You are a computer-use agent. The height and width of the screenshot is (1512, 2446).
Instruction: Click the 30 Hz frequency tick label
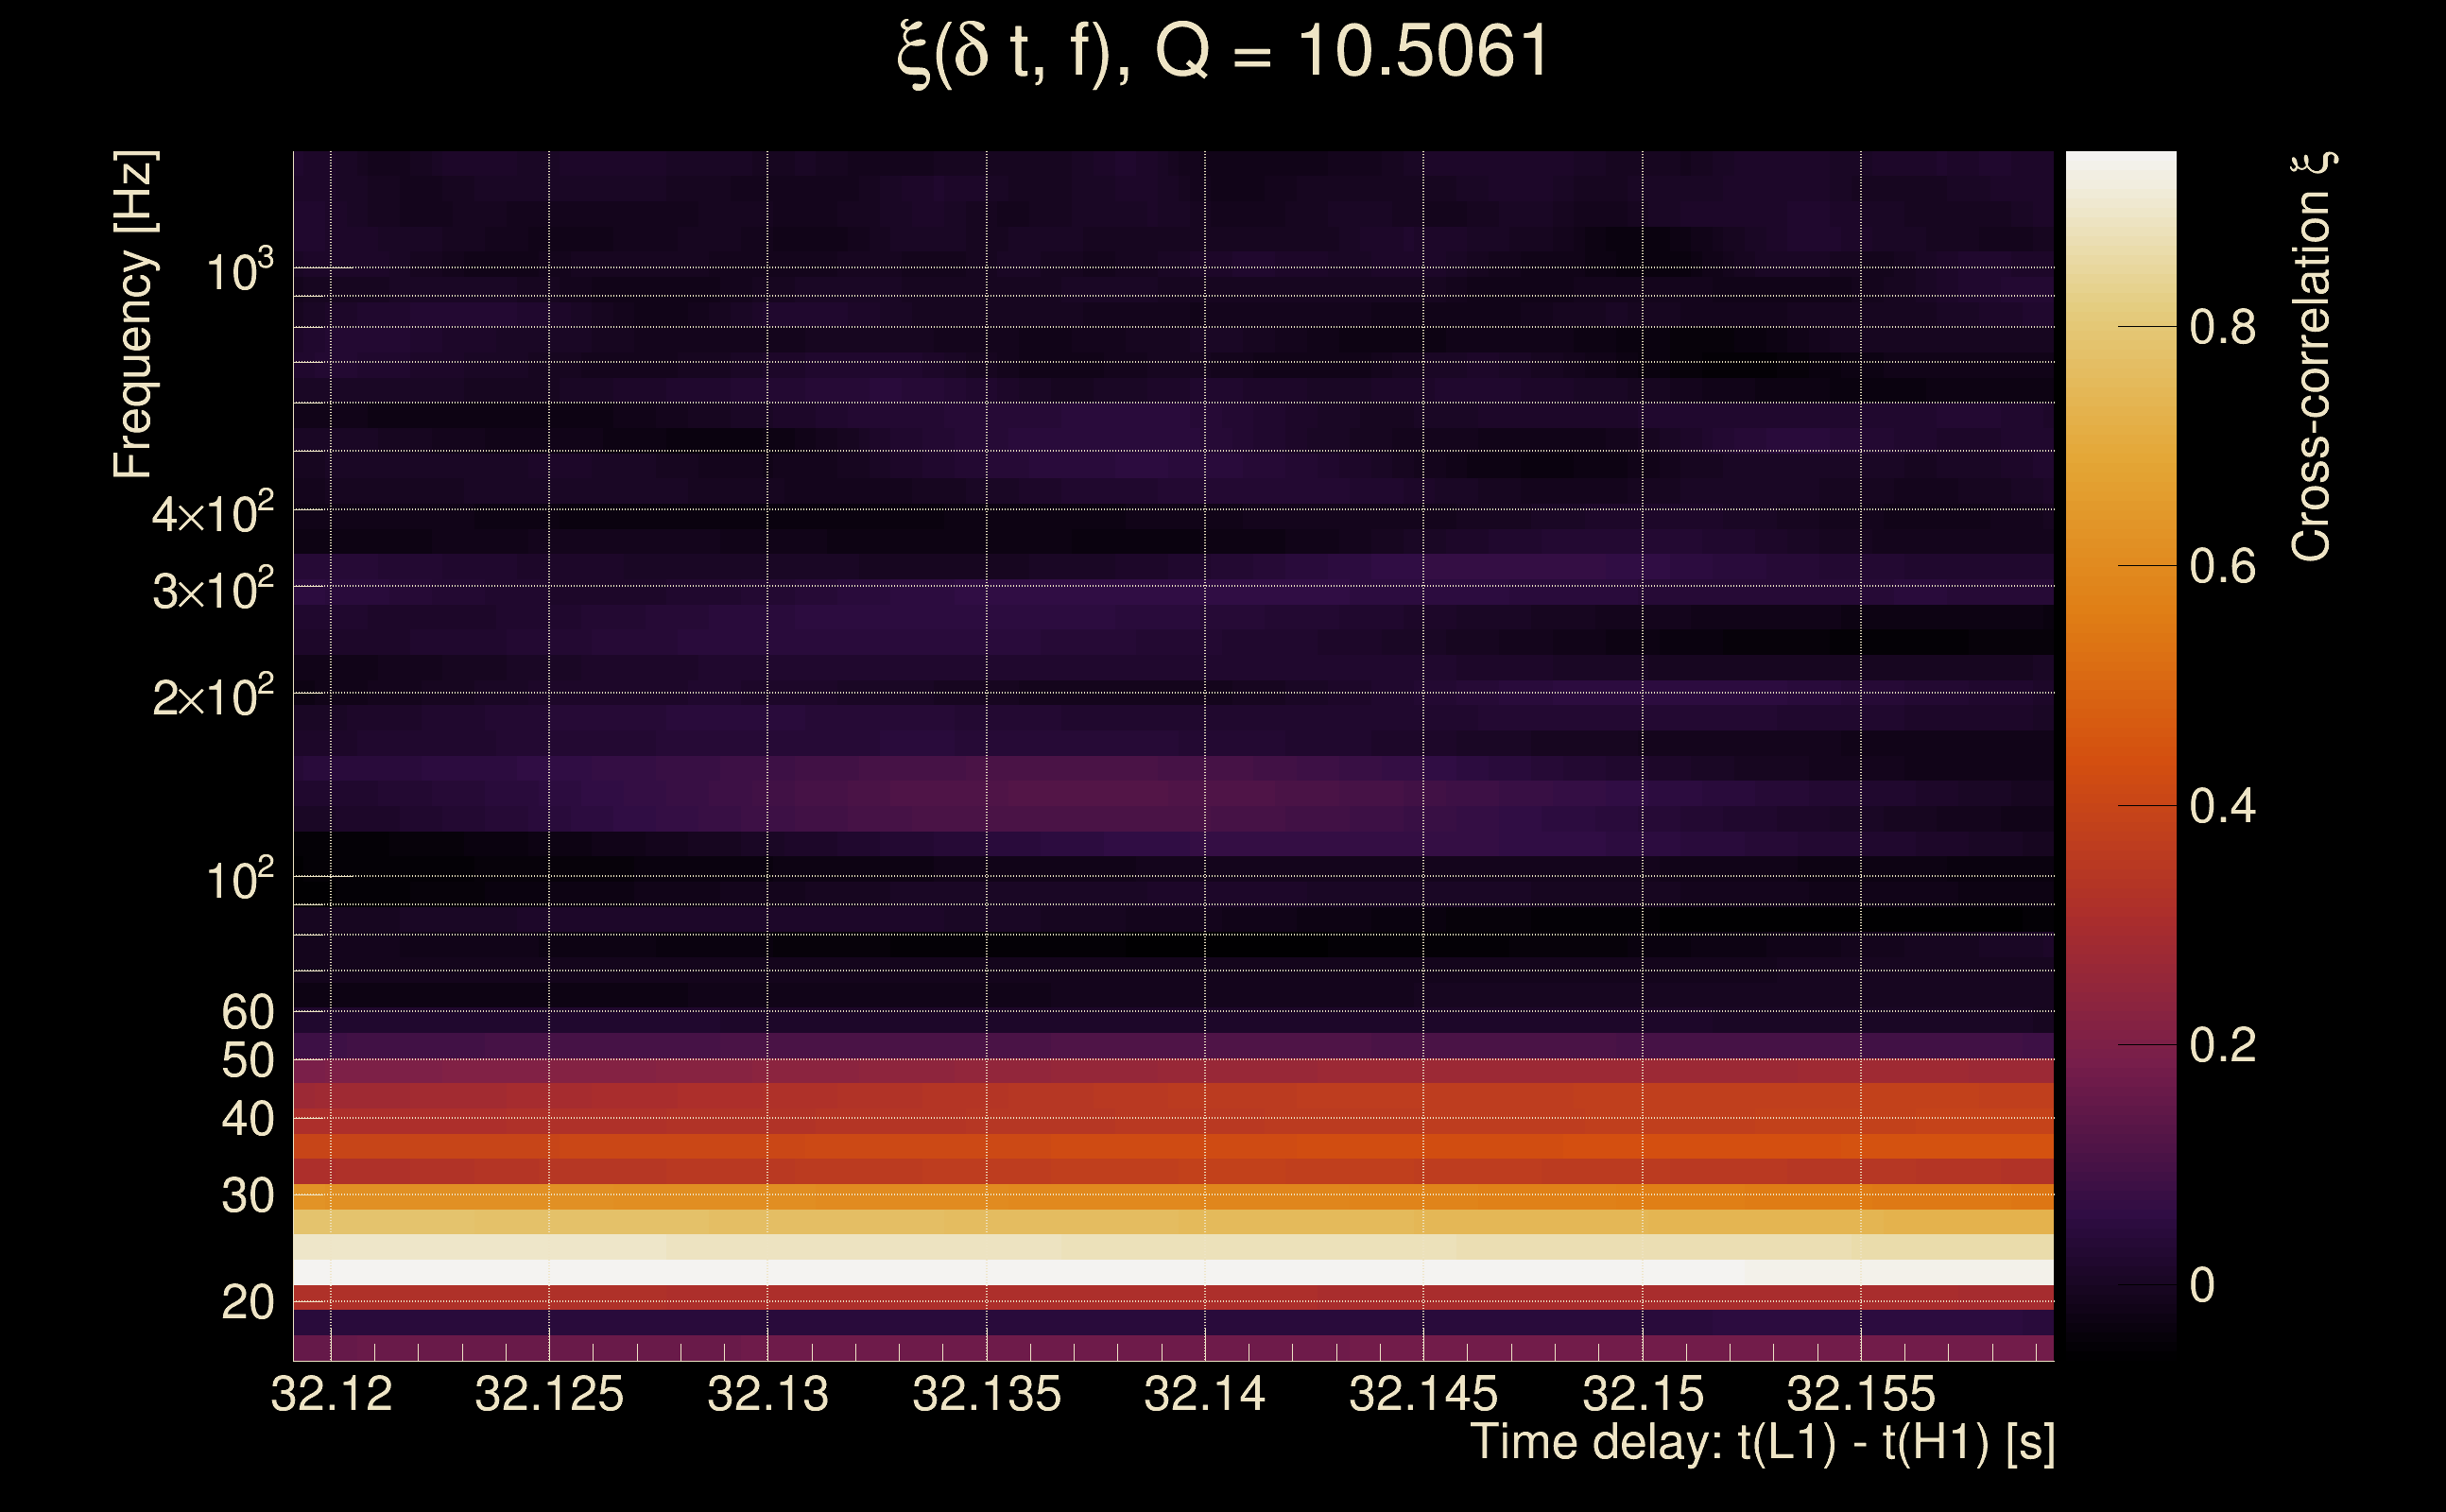[247, 1196]
